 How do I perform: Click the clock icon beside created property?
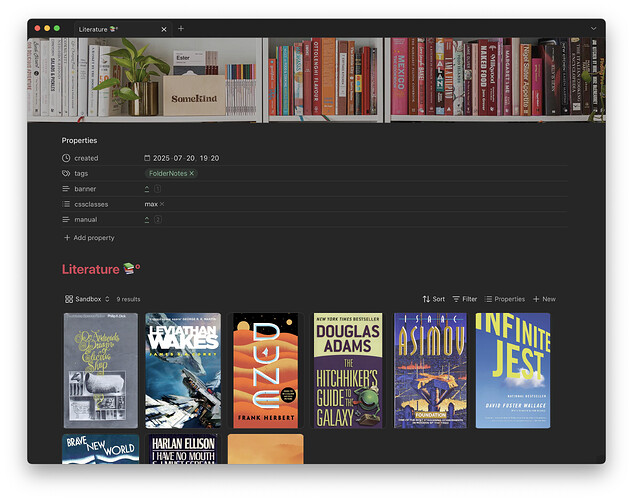tap(66, 158)
